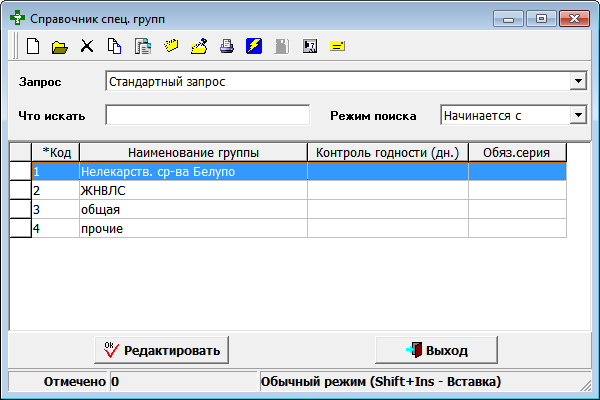Expand the Режим поиска dropdown
The height and width of the screenshot is (400, 600).
point(578,115)
